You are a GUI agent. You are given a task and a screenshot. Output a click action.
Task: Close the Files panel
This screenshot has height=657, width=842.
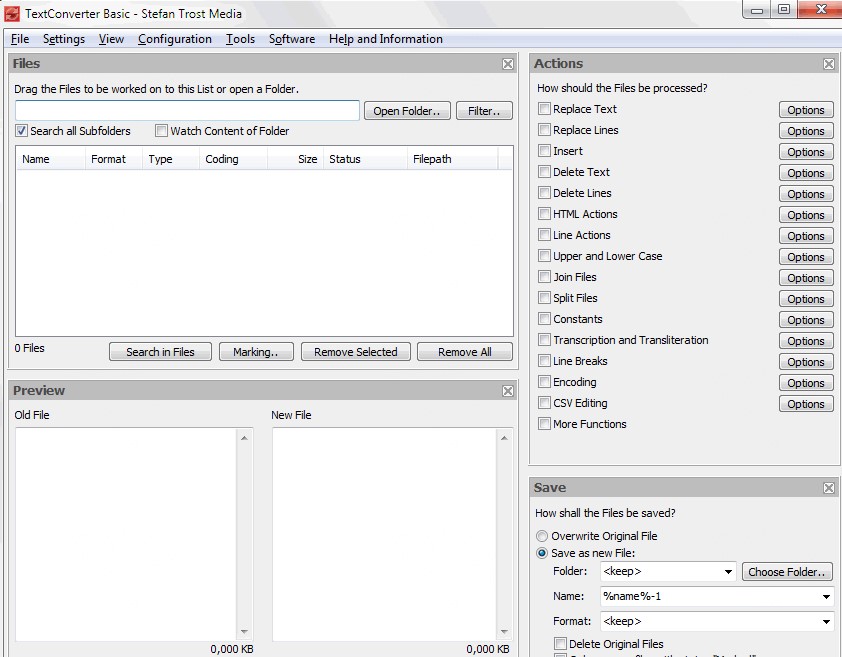point(508,64)
